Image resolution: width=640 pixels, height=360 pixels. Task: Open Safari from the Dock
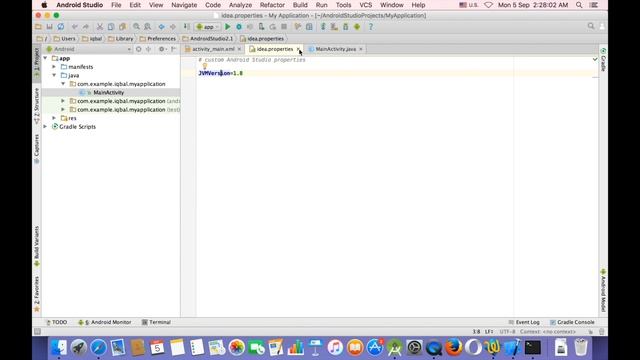coord(98,347)
